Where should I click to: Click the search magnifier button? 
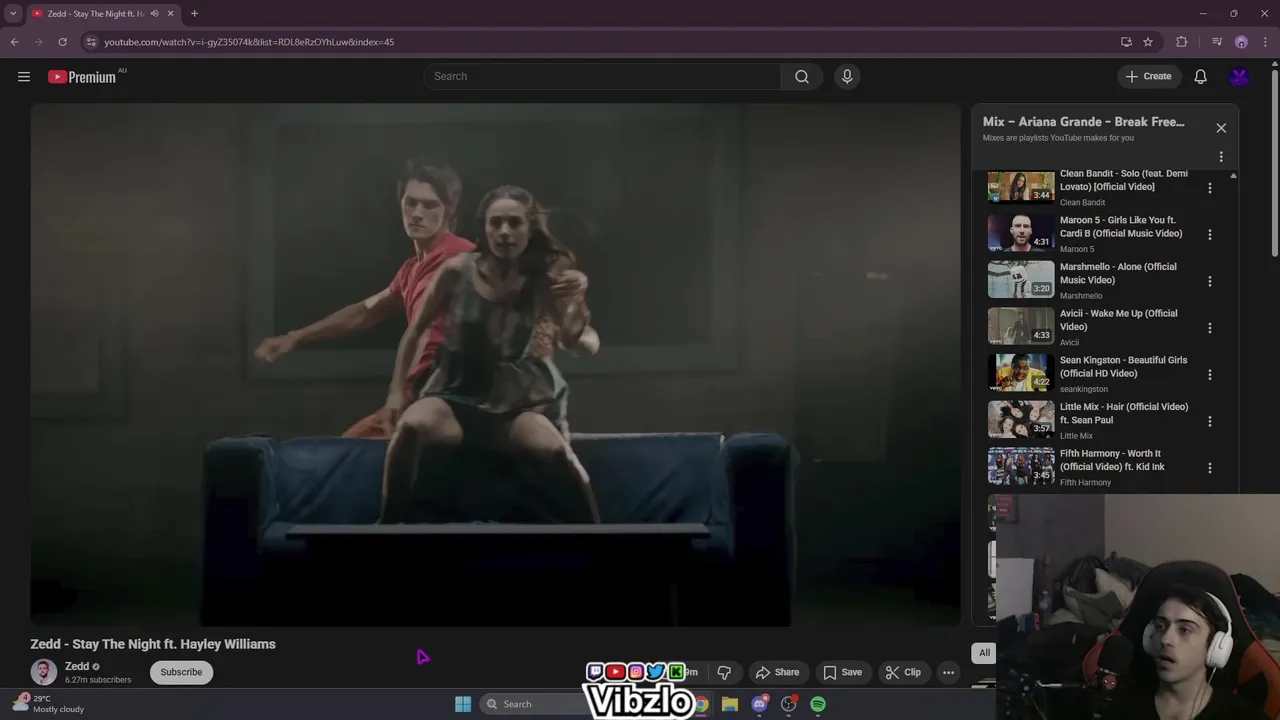[802, 77]
